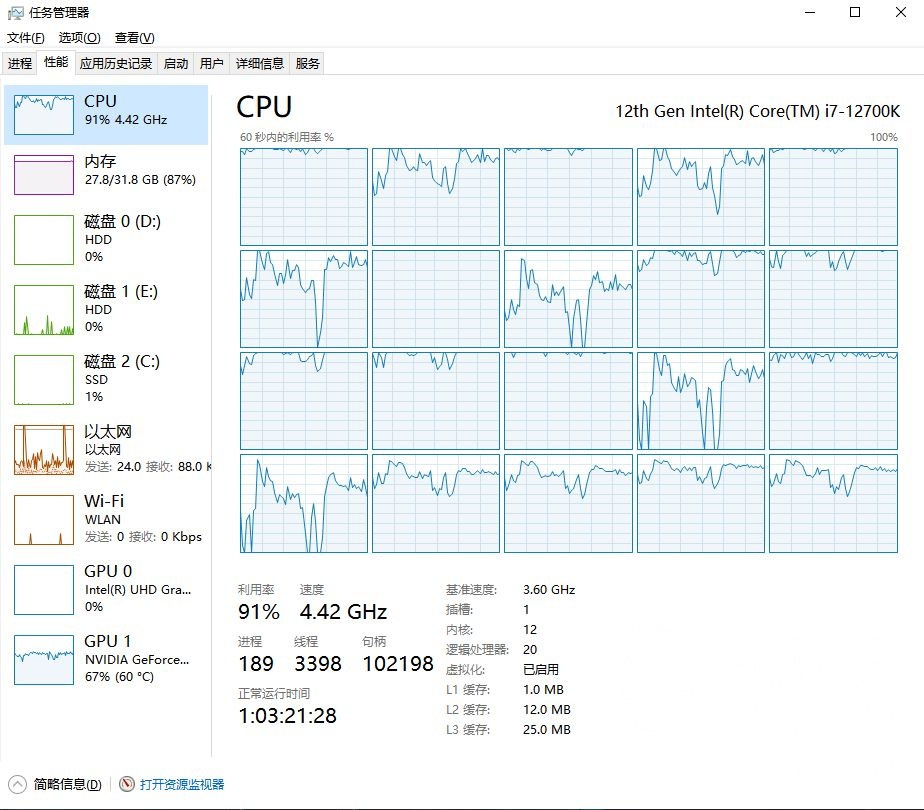Switch to the 启动 tab

pos(176,63)
